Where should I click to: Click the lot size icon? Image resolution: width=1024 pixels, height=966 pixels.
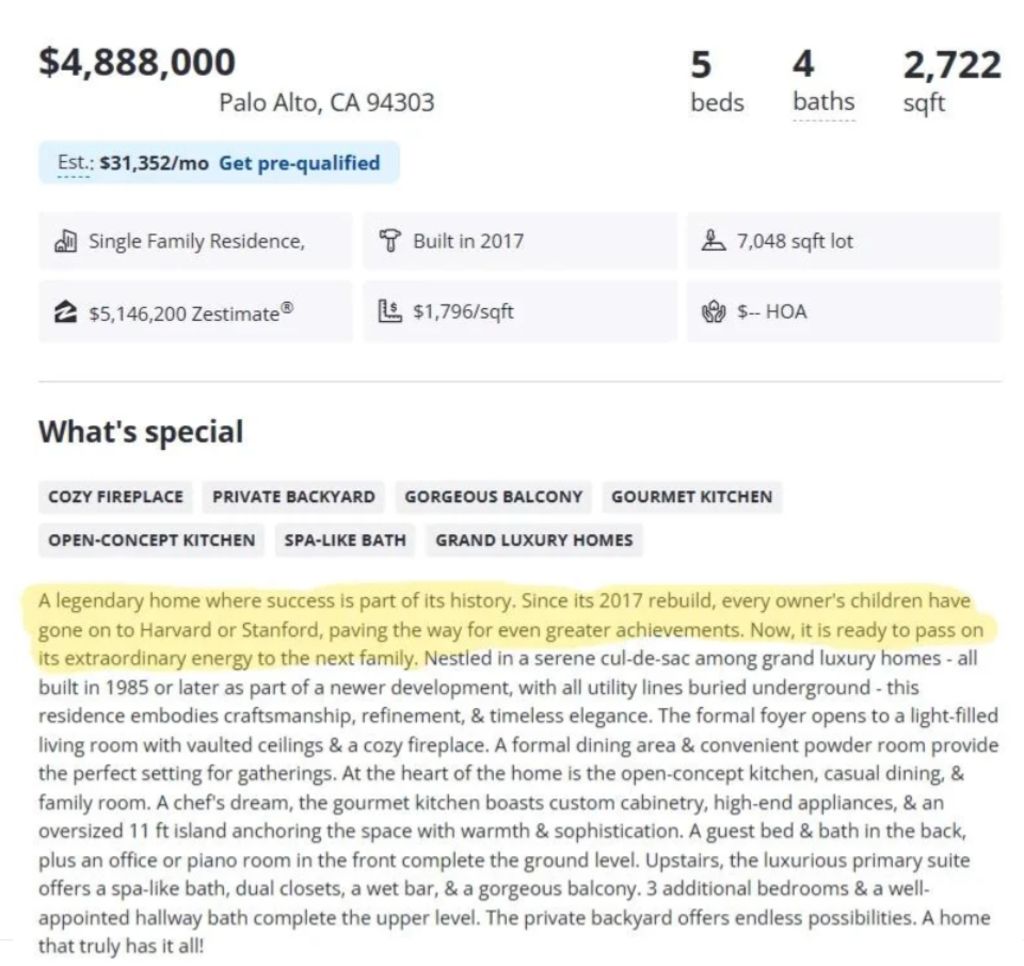click(714, 241)
